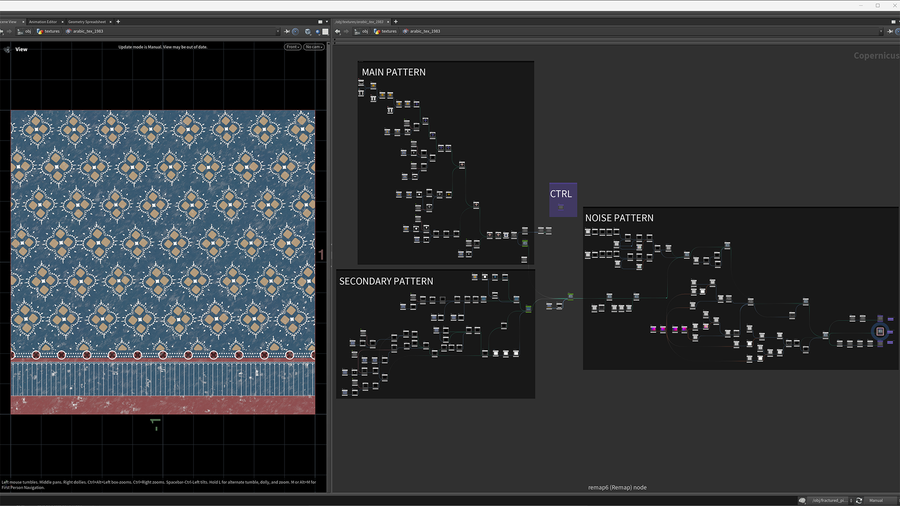Click the cook status brain icon
The image size is (900, 506).
pos(802,500)
